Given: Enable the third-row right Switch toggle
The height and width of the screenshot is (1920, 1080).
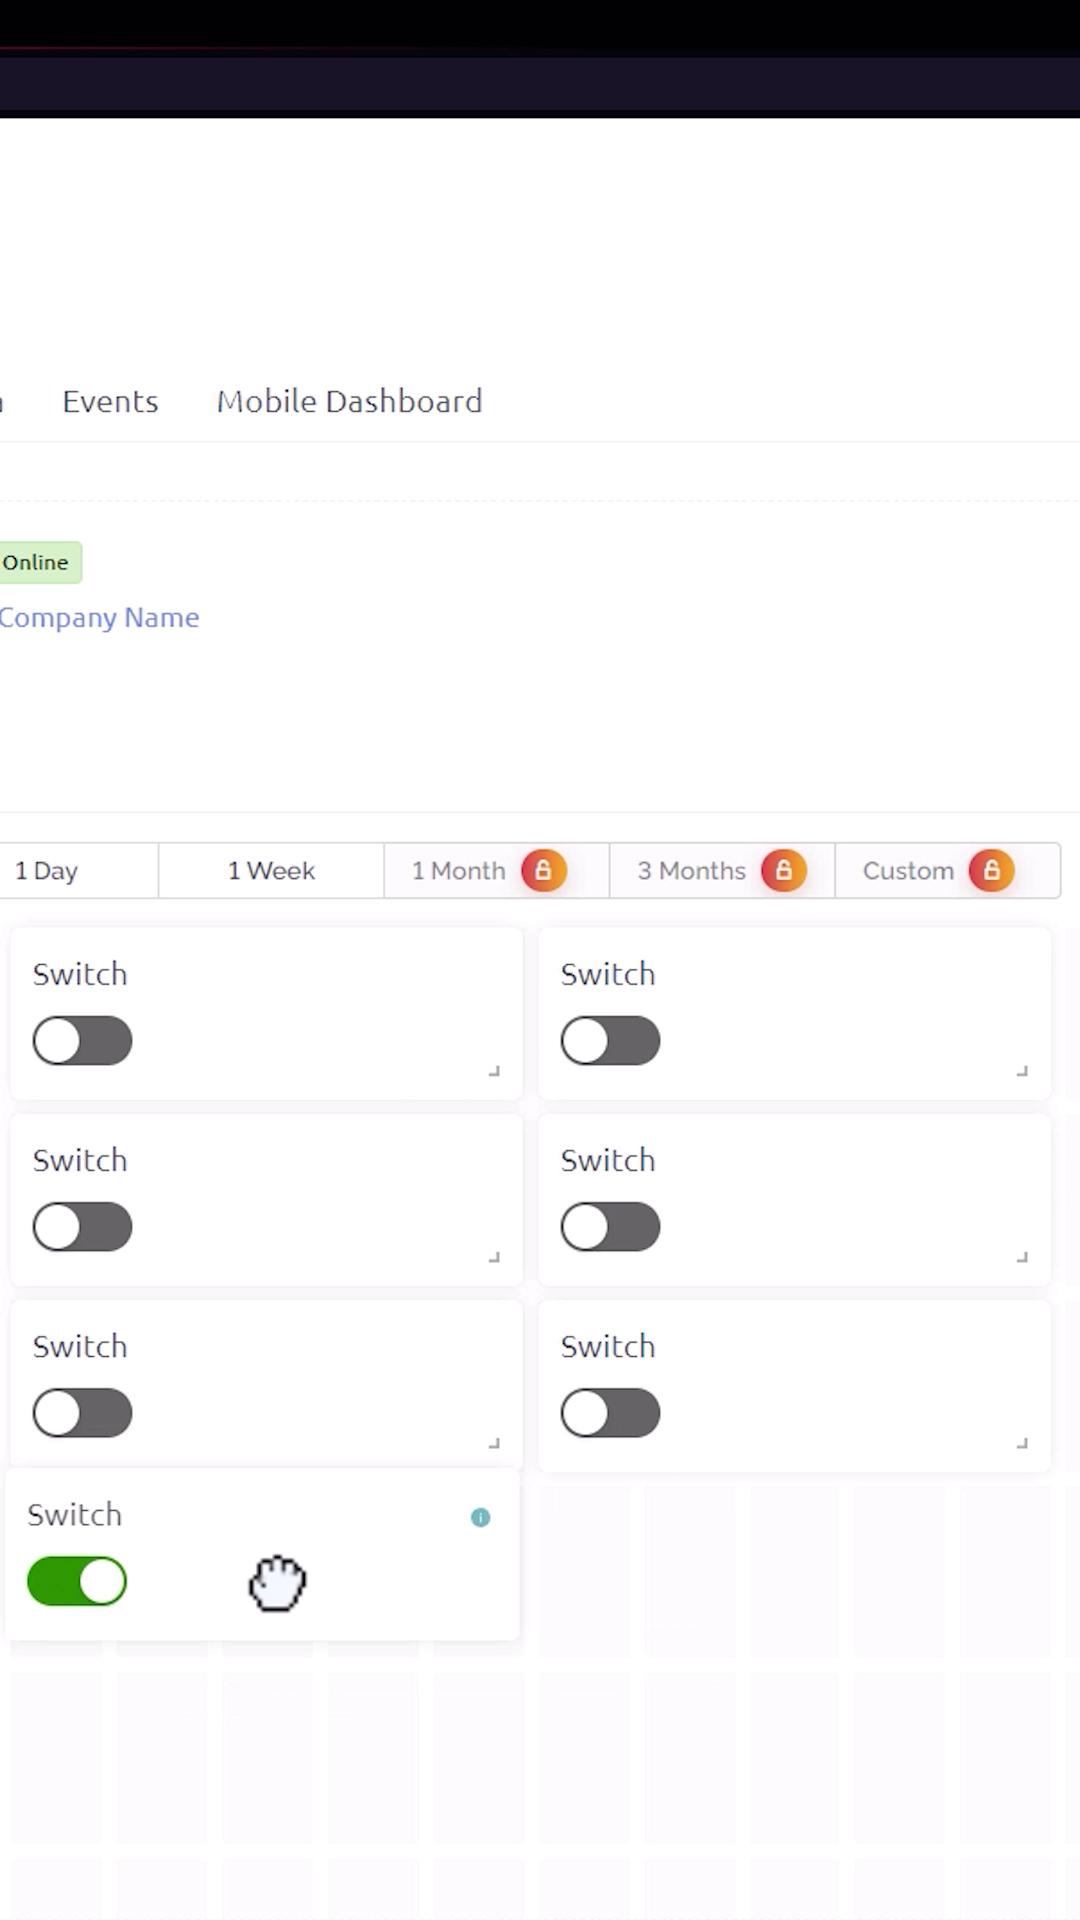Looking at the screenshot, I should tap(610, 1413).
